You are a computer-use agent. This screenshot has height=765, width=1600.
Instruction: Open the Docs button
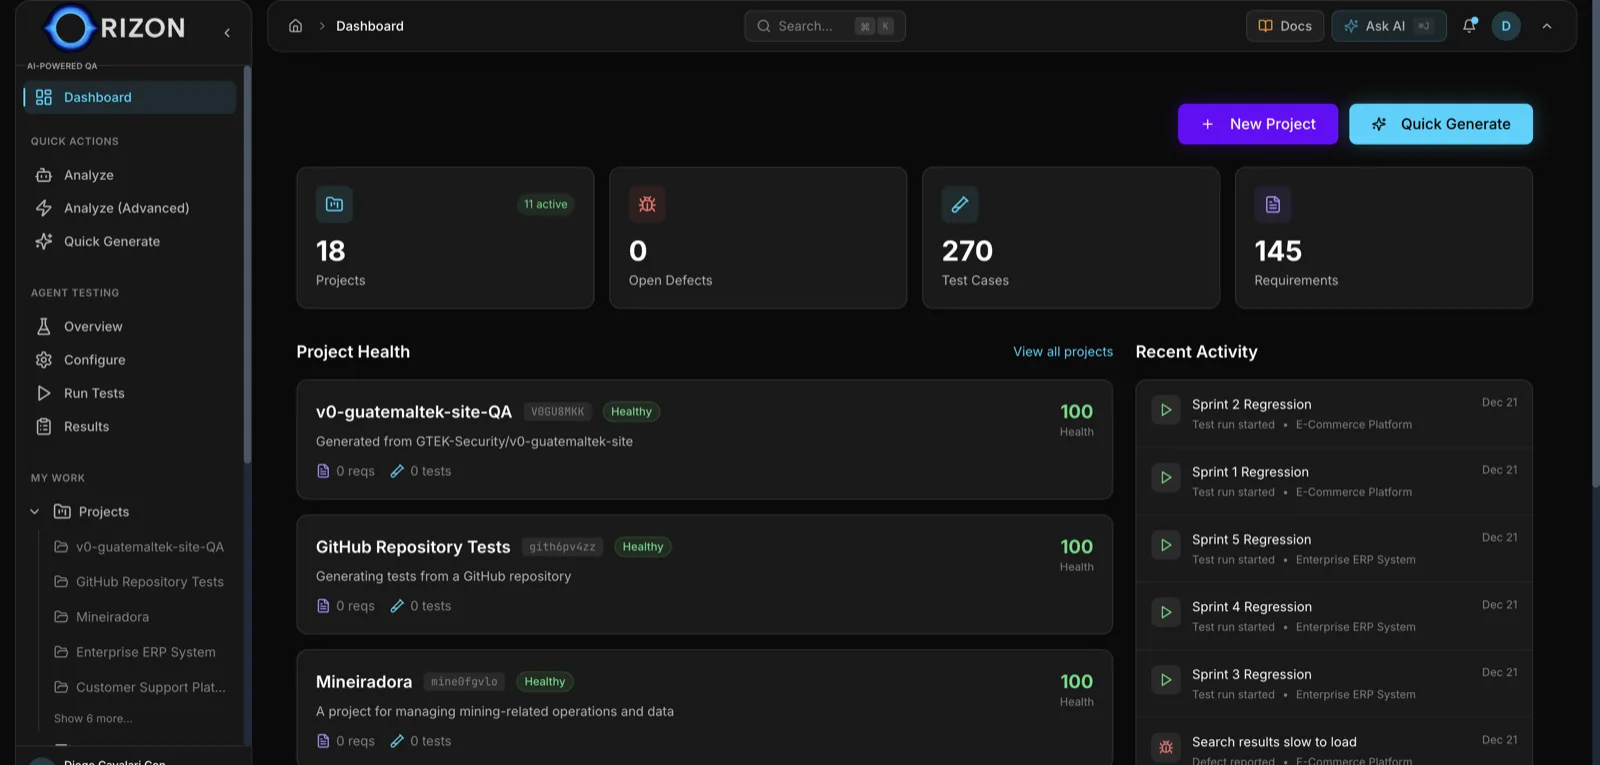[x=1285, y=26]
